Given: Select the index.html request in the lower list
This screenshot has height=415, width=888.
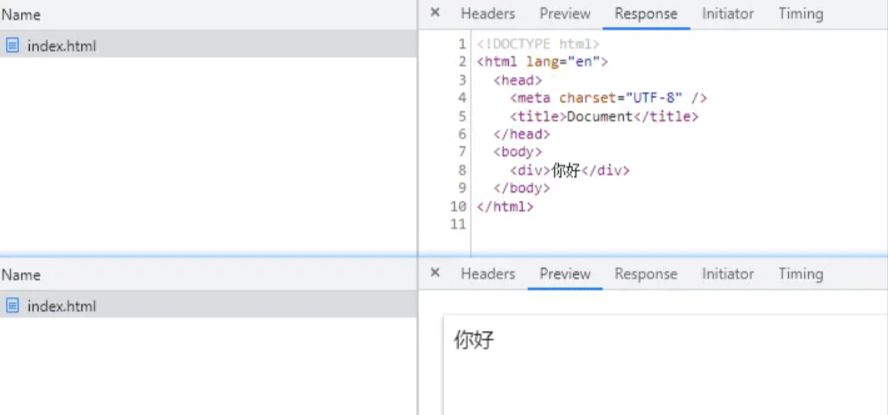Looking at the screenshot, I should tap(62, 306).
